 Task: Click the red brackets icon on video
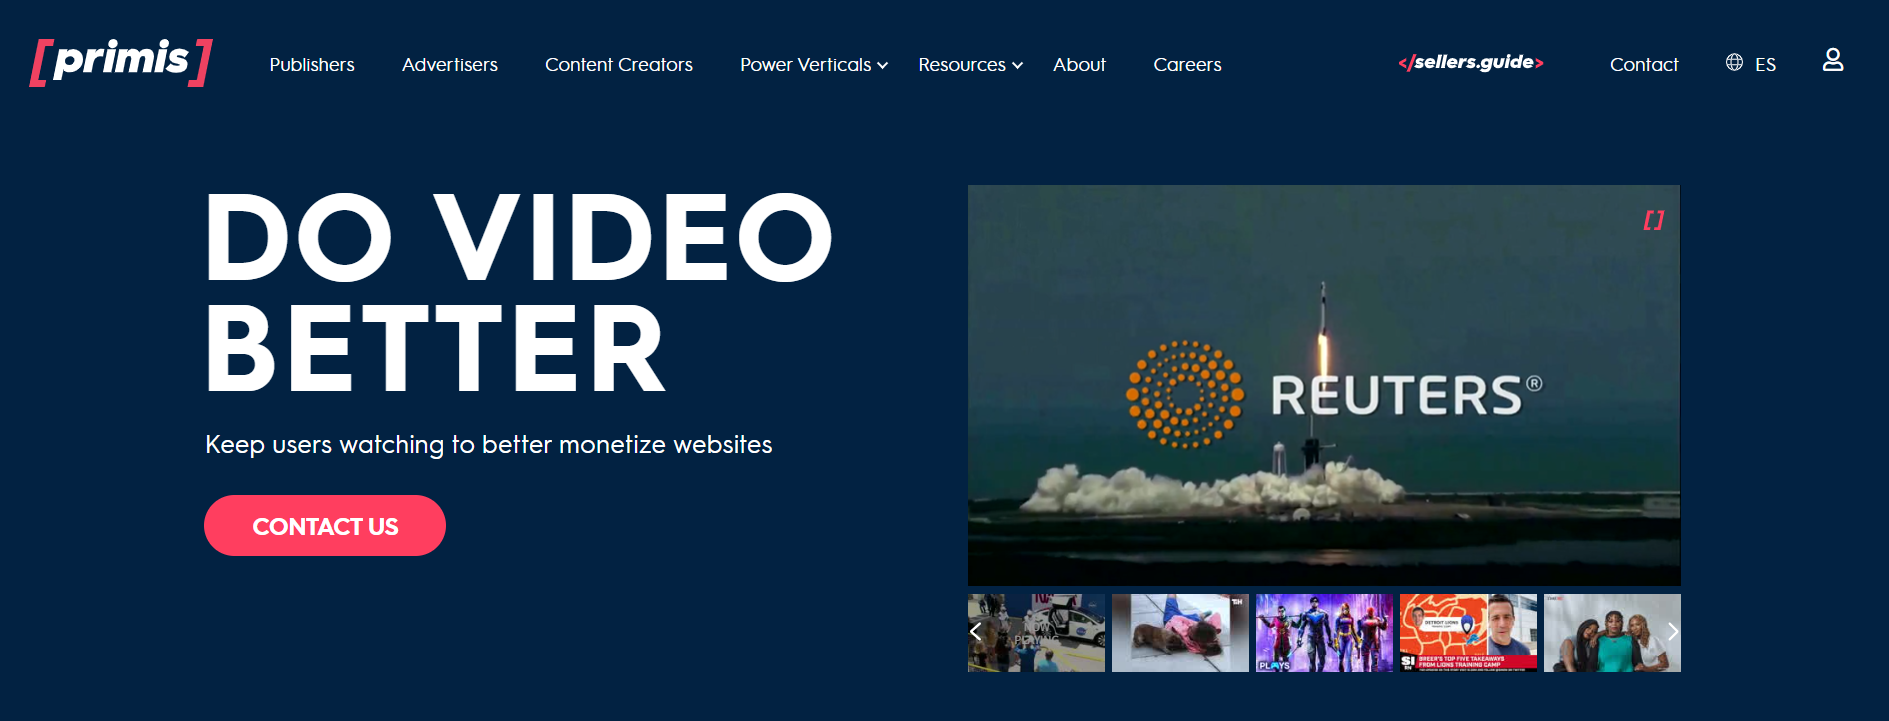click(1653, 220)
